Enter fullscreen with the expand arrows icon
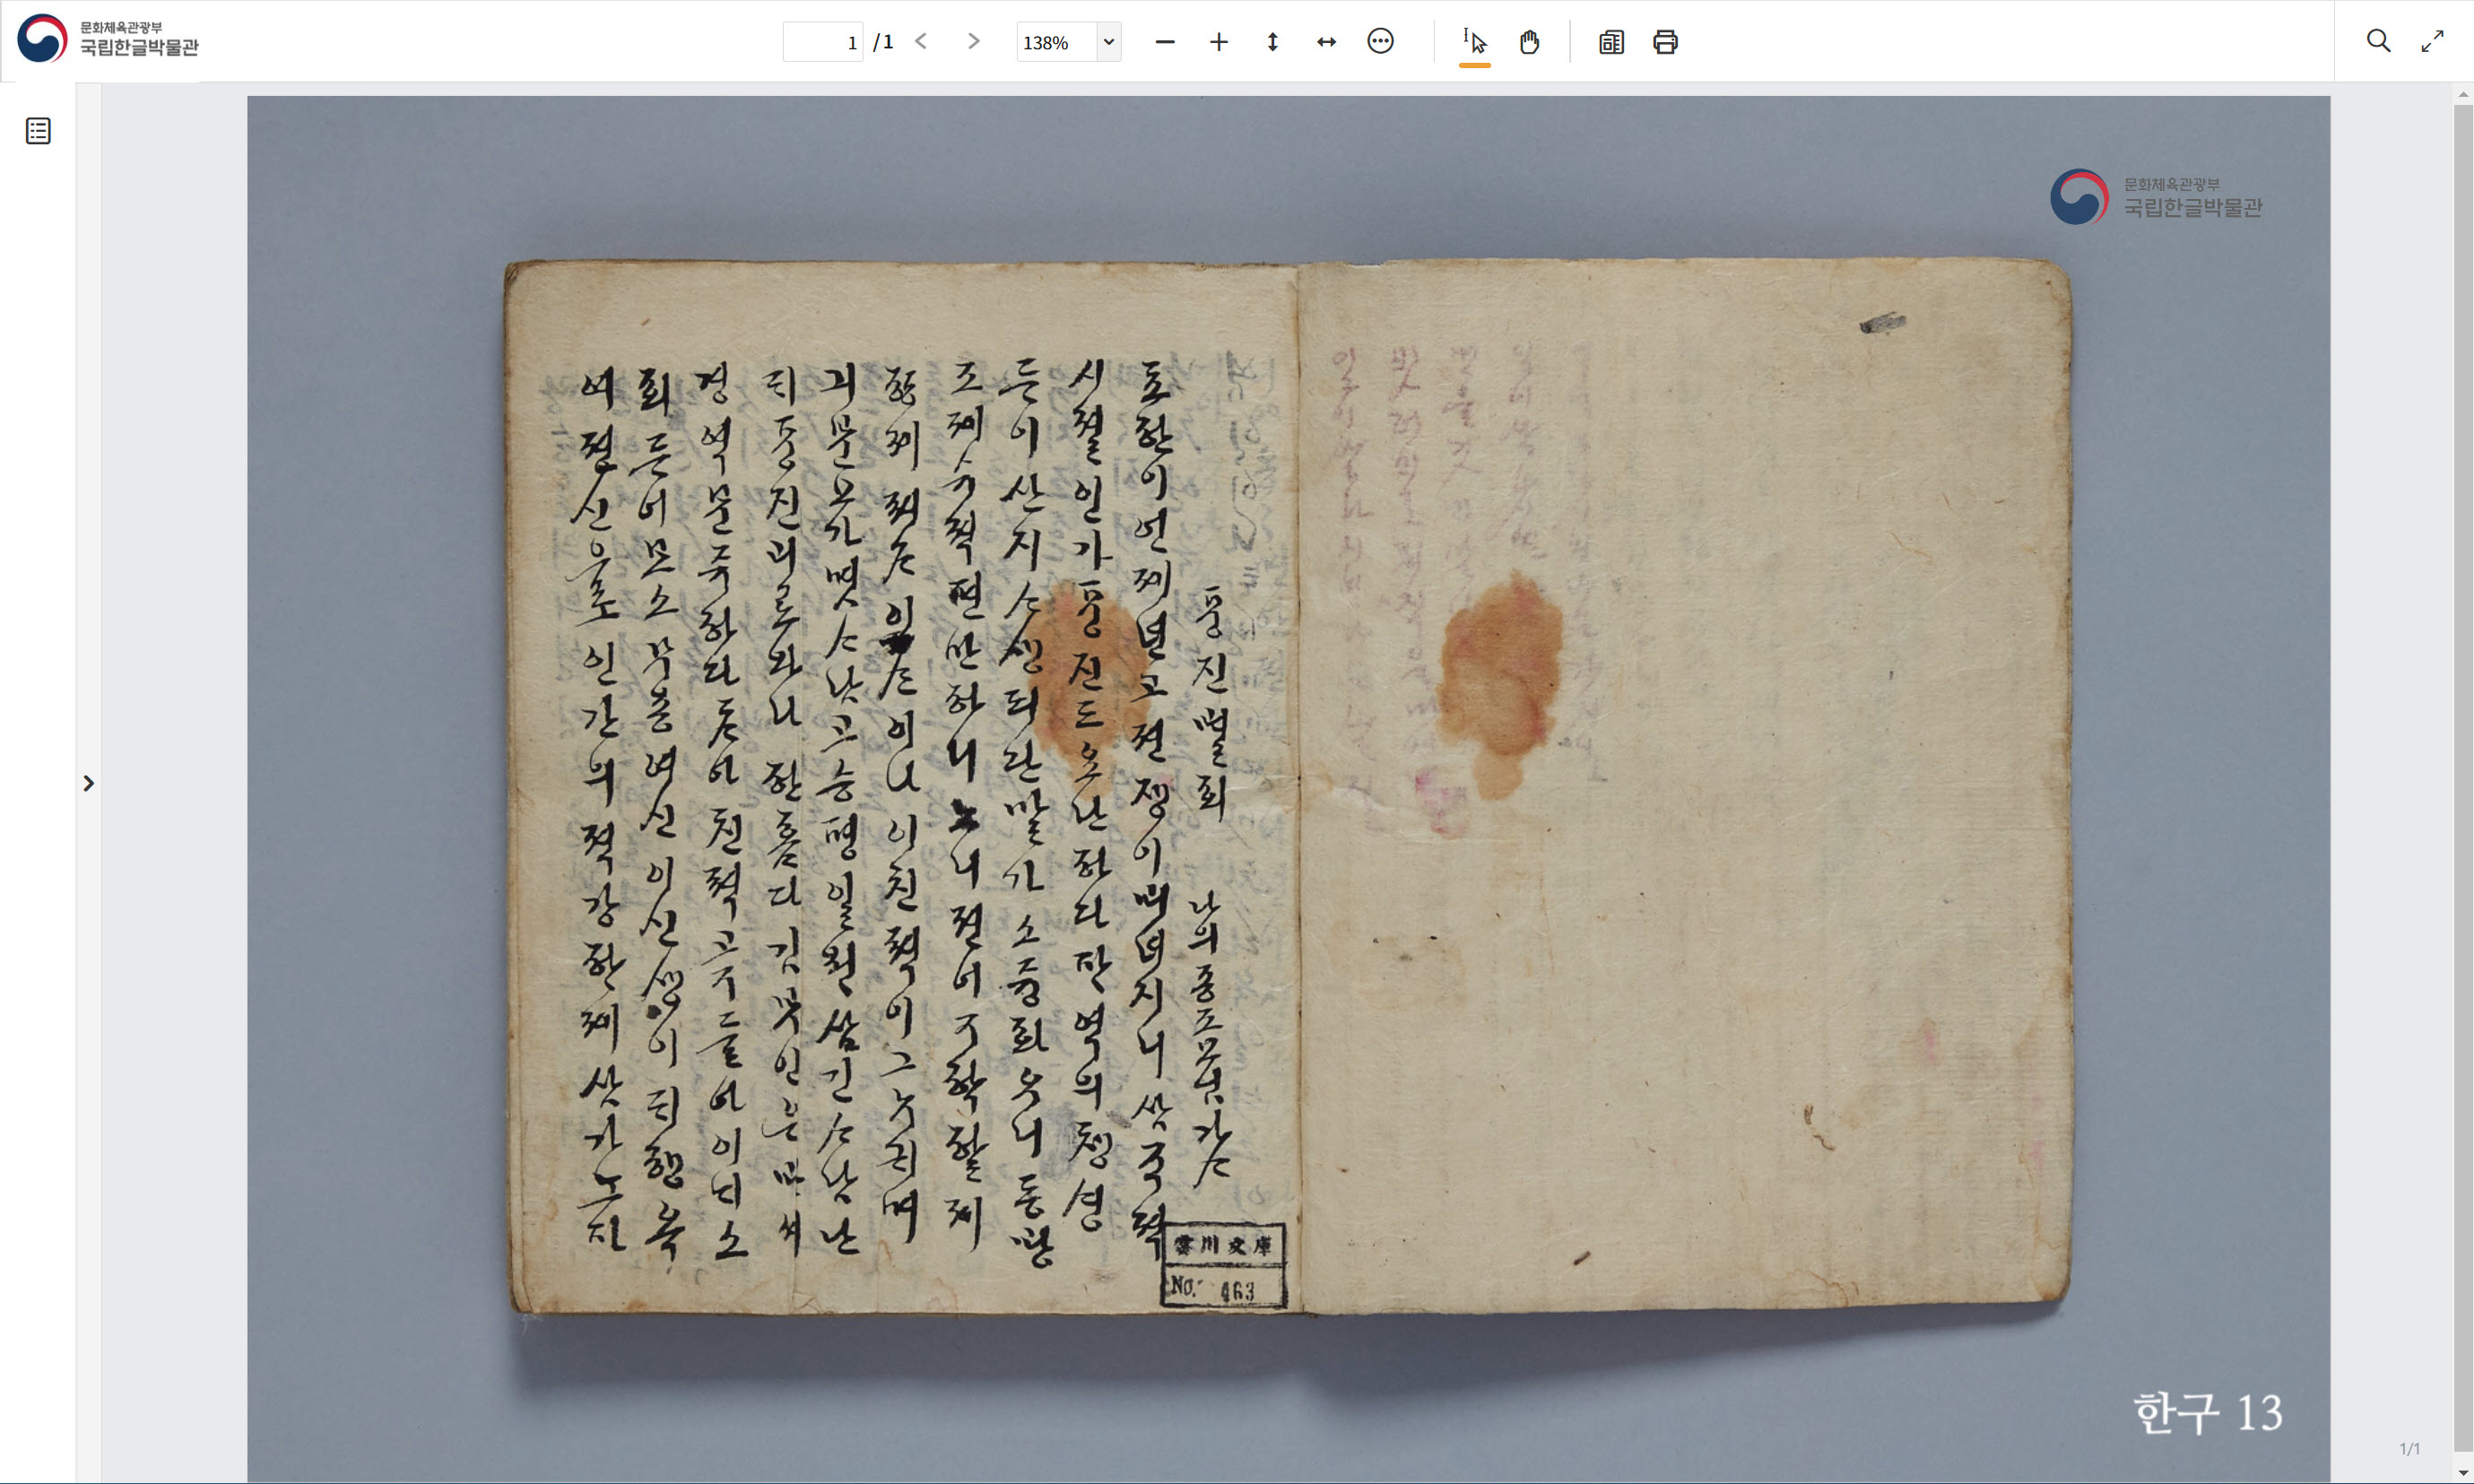 tap(2432, 41)
